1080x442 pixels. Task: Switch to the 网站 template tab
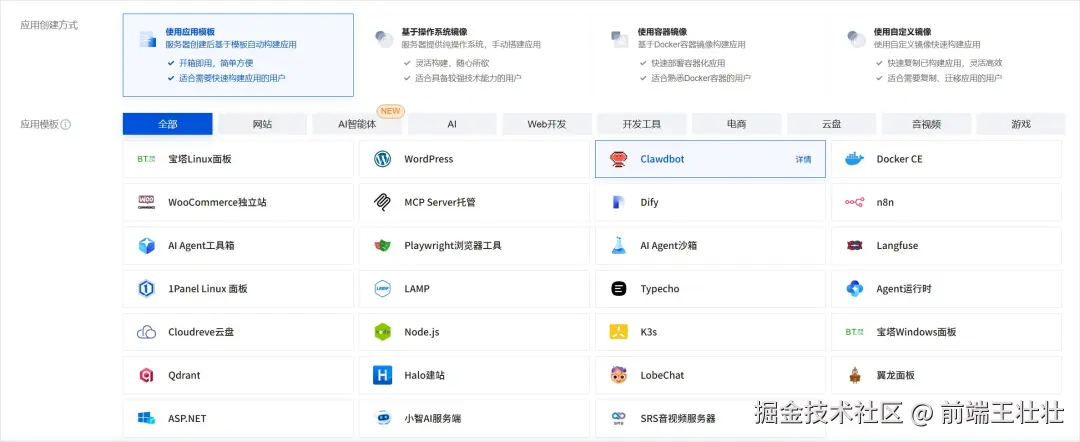pos(262,124)
